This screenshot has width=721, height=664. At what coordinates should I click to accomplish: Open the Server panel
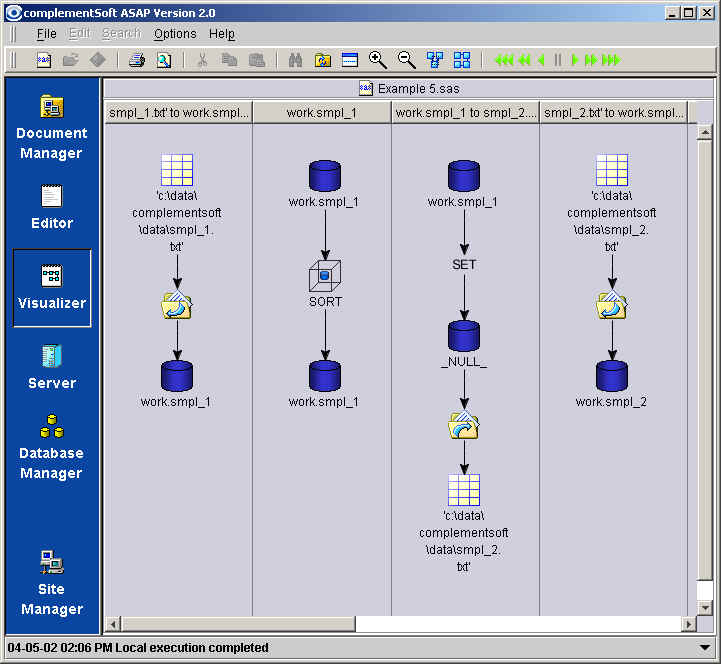pyautogui.click(x=52, y=366)
